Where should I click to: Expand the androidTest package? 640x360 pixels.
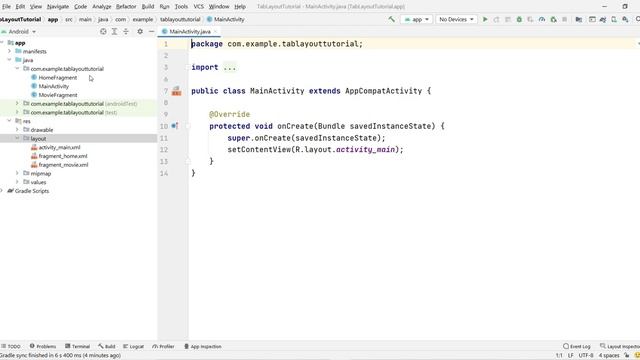coord(17,104)
